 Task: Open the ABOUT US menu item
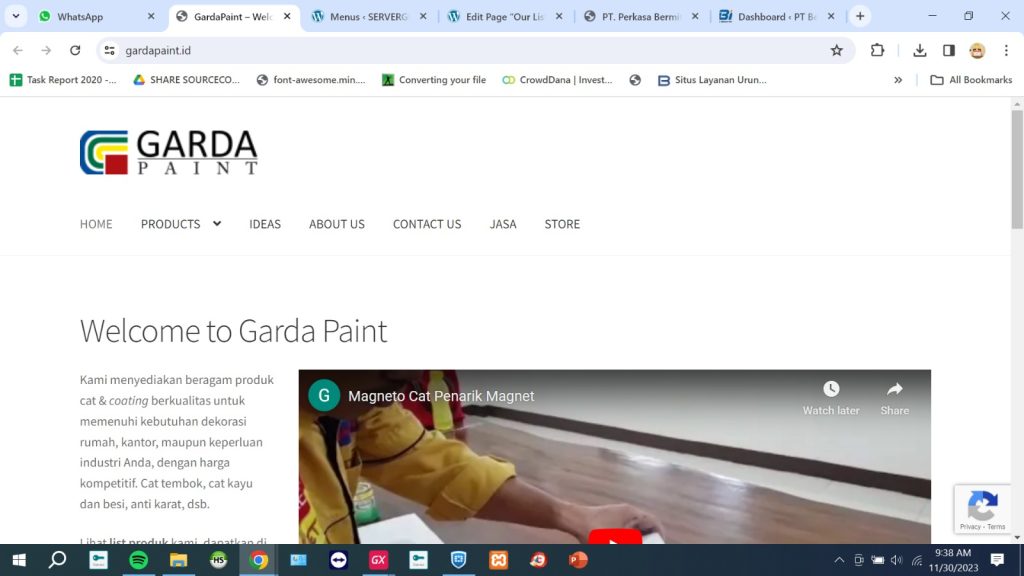[x=336, y=224]
